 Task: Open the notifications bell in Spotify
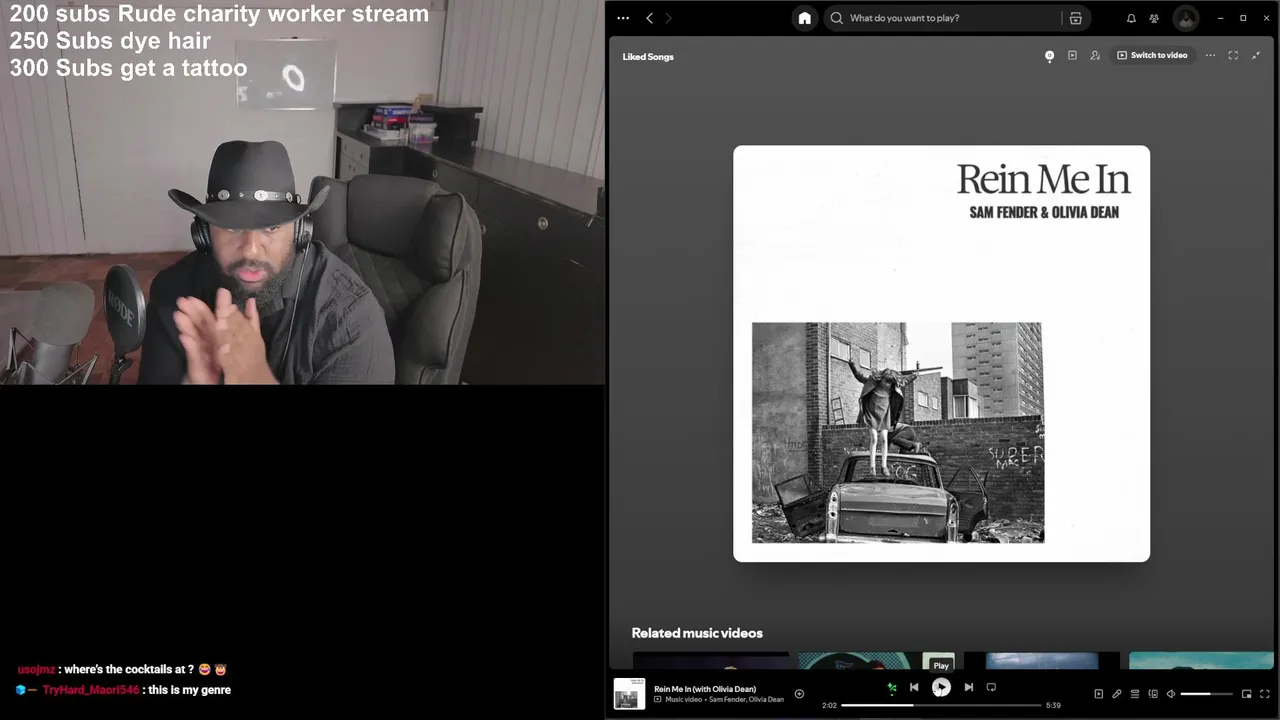point(1131,18)
